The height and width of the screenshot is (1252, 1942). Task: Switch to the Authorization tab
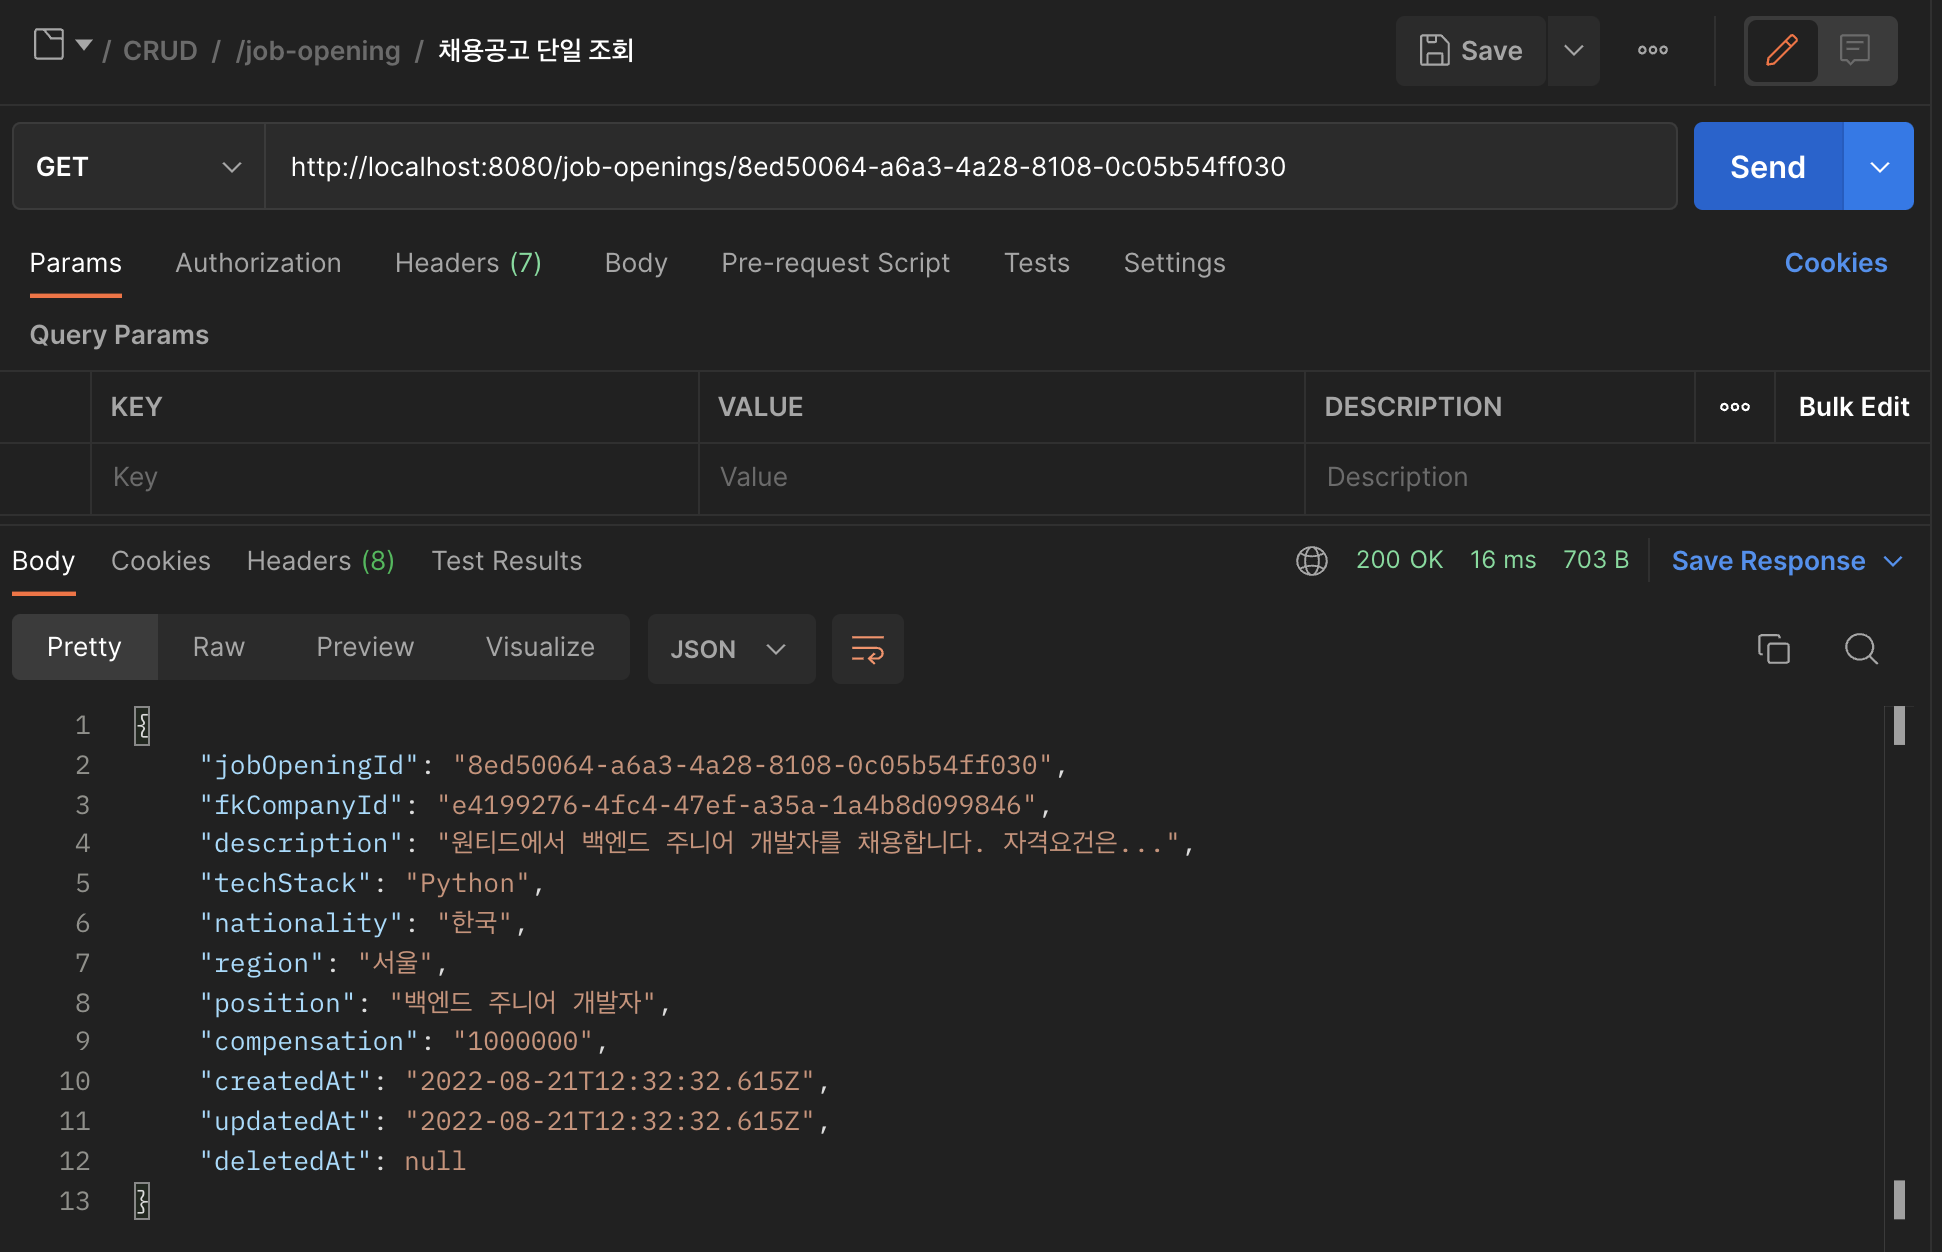258,263
